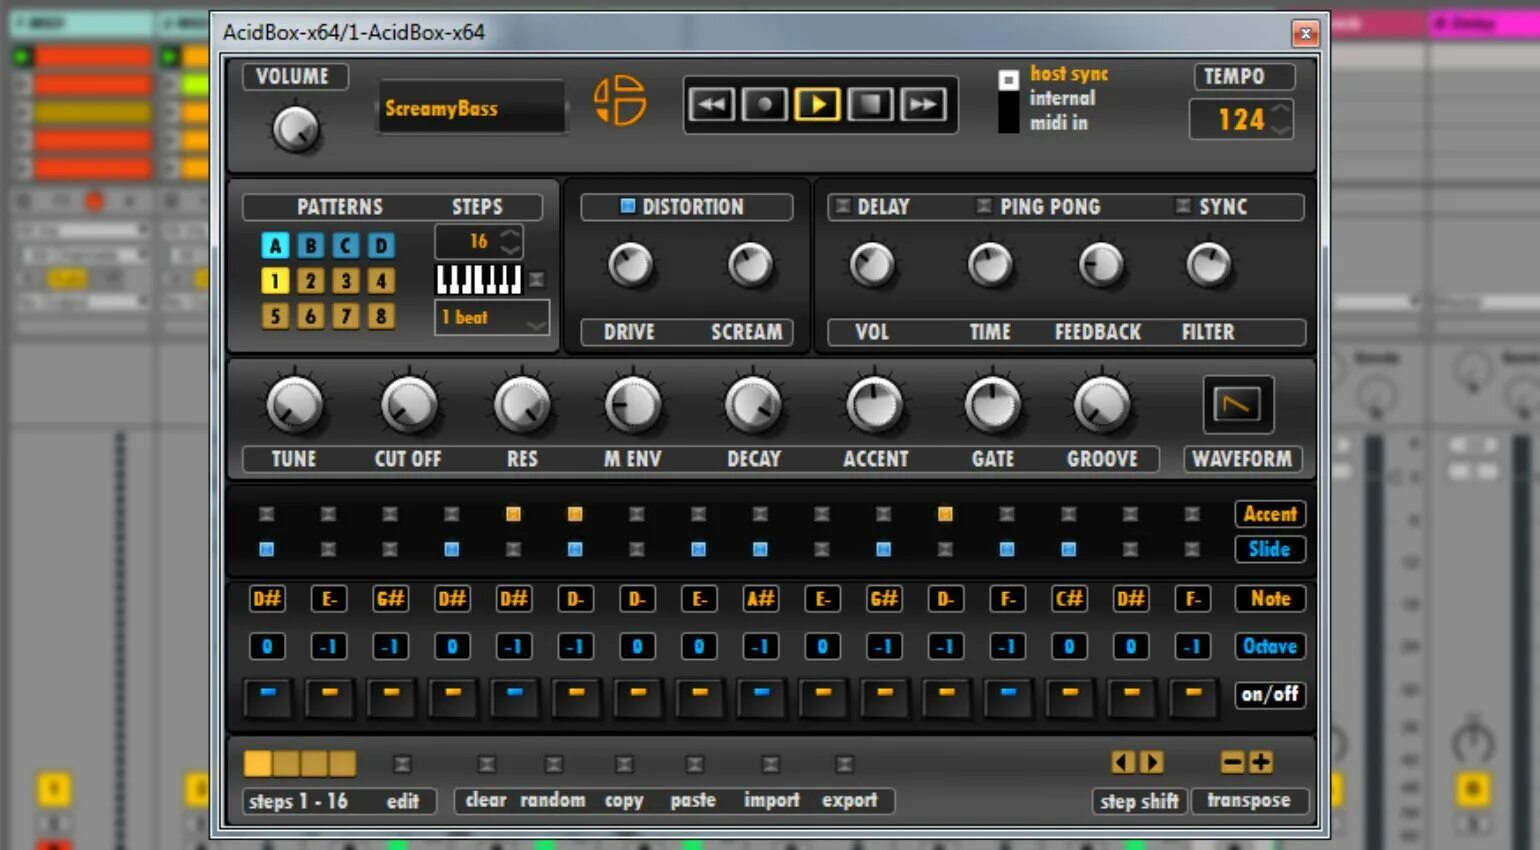Click the on/off row label button
Screen dimensions: 1540x850
pos(1270,694)
